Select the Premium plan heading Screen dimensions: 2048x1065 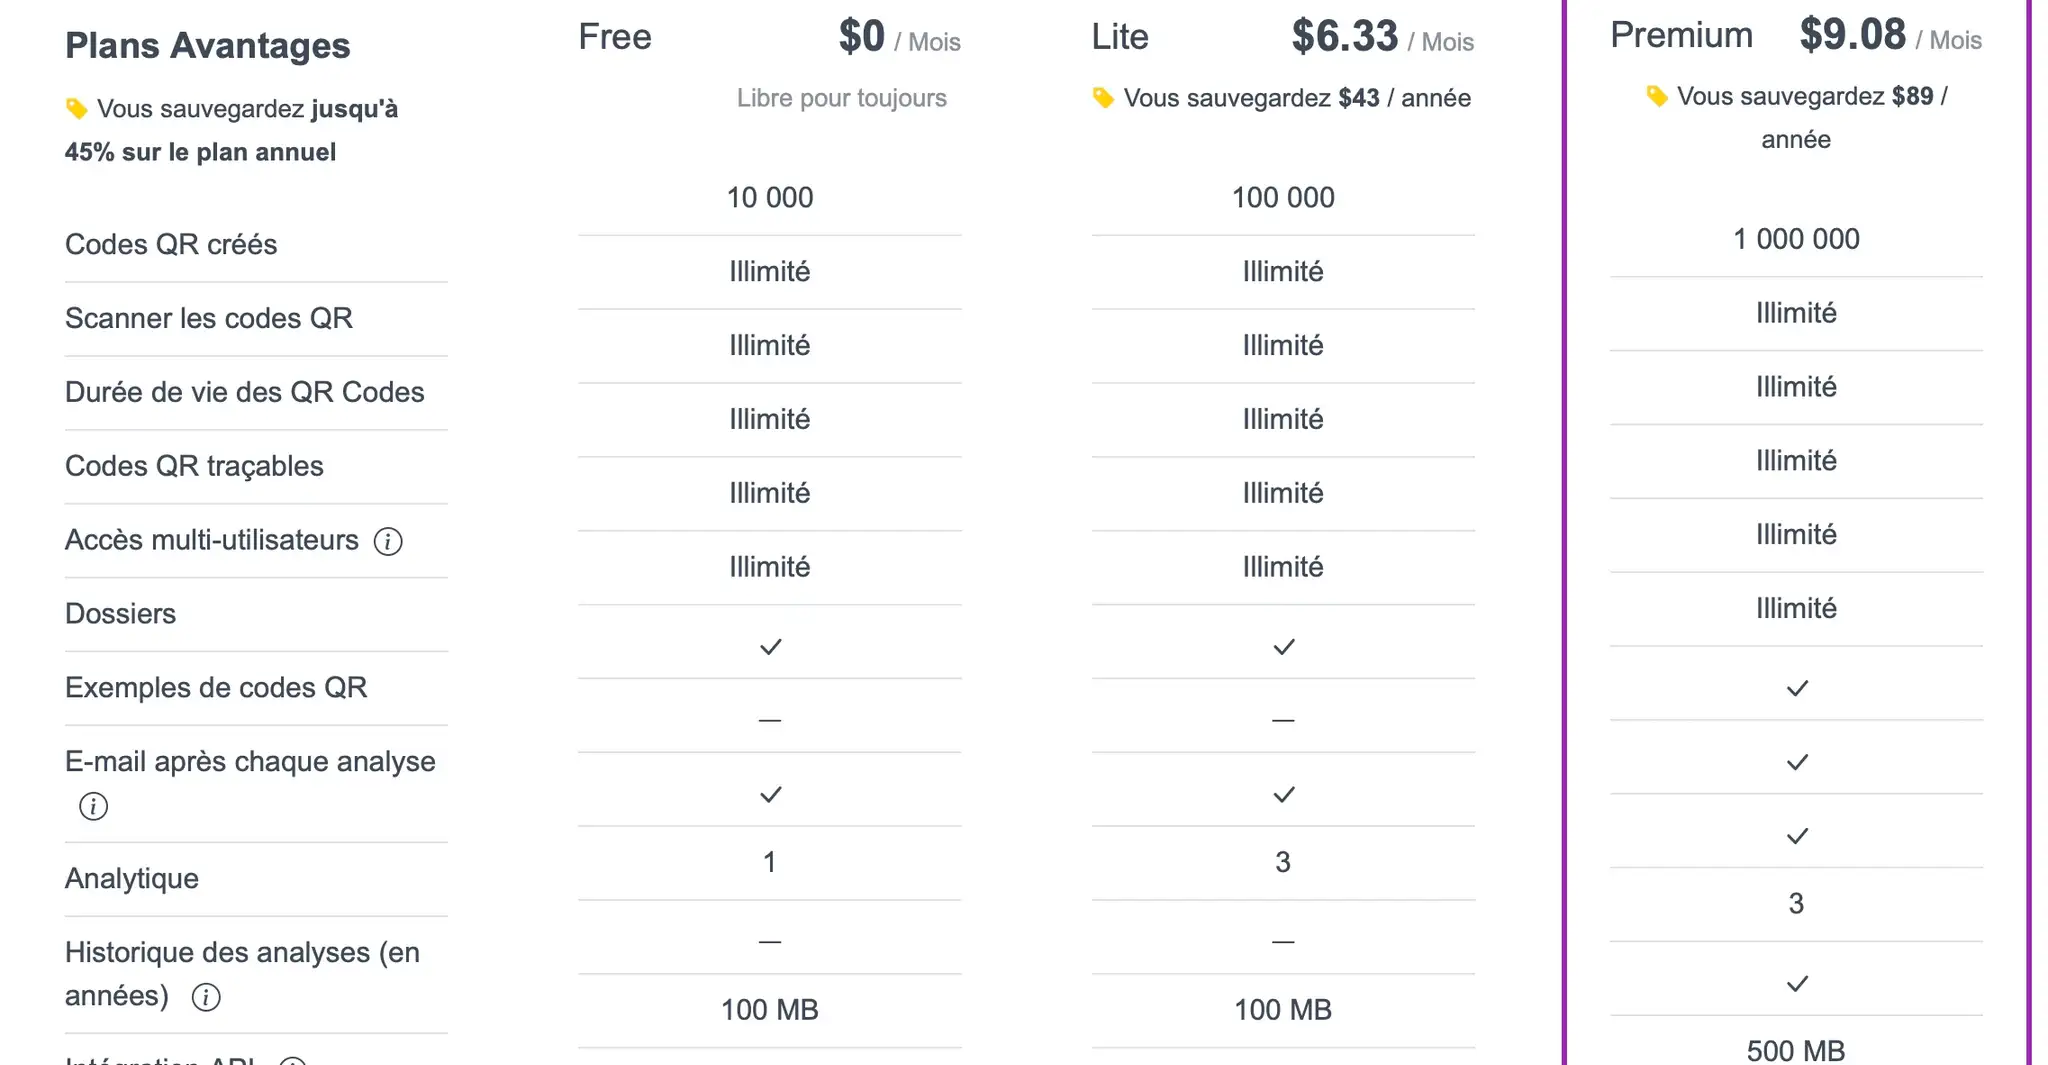coord(1681,35)
